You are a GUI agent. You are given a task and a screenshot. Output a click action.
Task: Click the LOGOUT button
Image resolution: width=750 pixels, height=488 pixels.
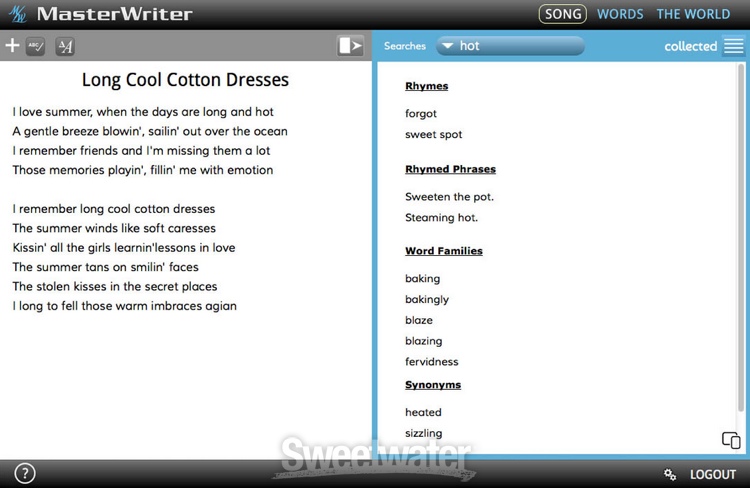pos(712,474)
